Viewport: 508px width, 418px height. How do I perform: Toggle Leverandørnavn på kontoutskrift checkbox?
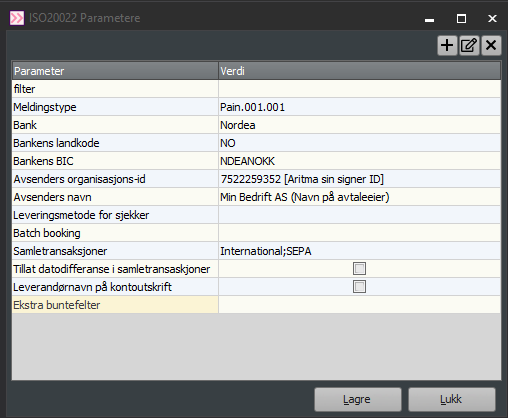pyautogui.click(x=359, y=287)
